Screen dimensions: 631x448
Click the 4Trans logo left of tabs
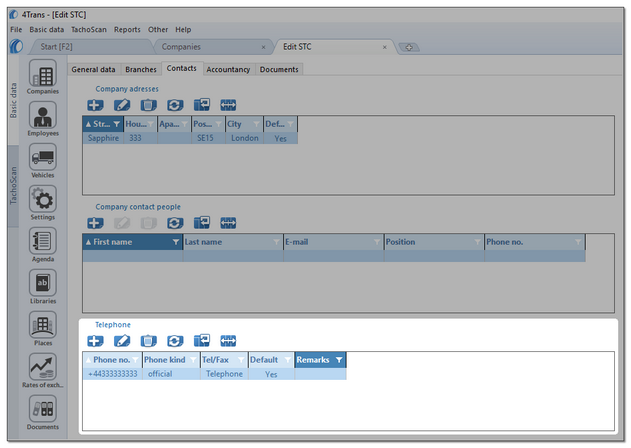pyautogui.click(x=16, y=46)
